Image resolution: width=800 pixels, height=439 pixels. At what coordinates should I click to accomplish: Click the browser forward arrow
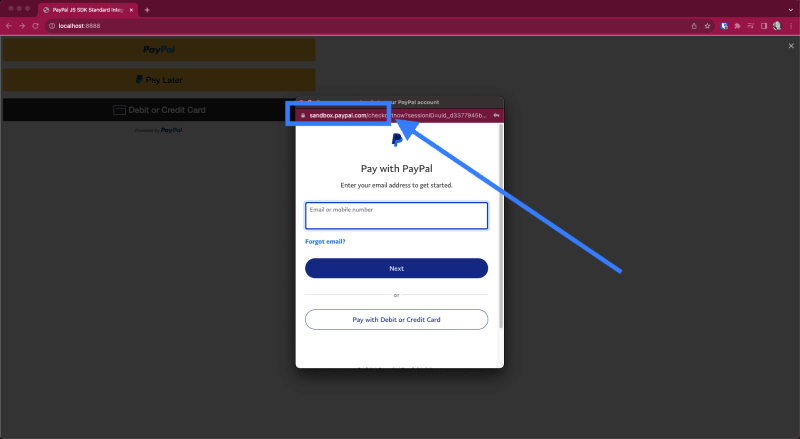point(22,25)
